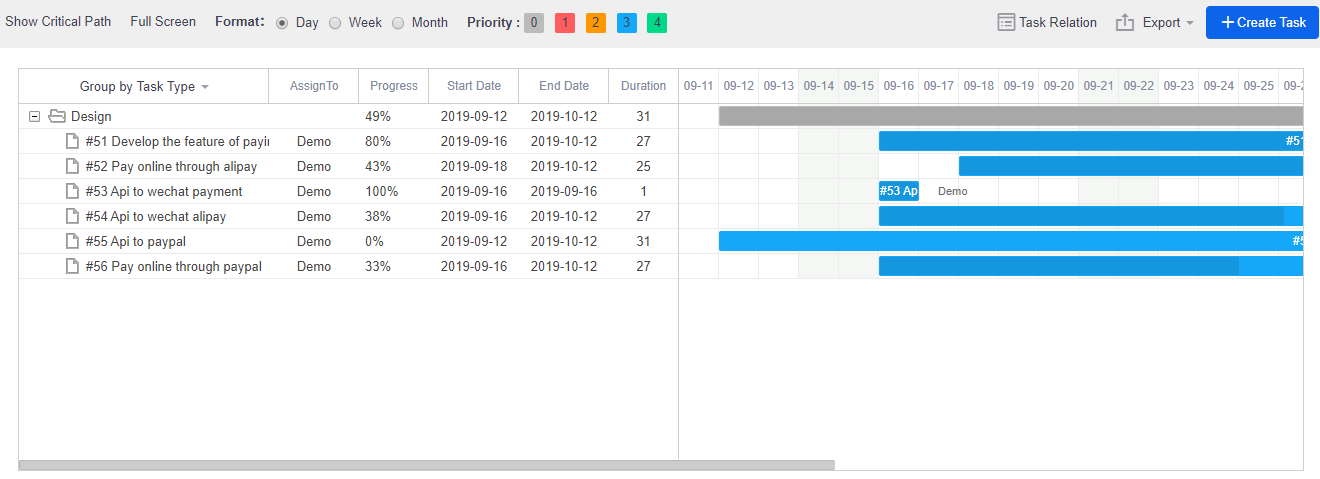Choose the Month format option
The image size is (1320, 479).
tap(398, 23)
